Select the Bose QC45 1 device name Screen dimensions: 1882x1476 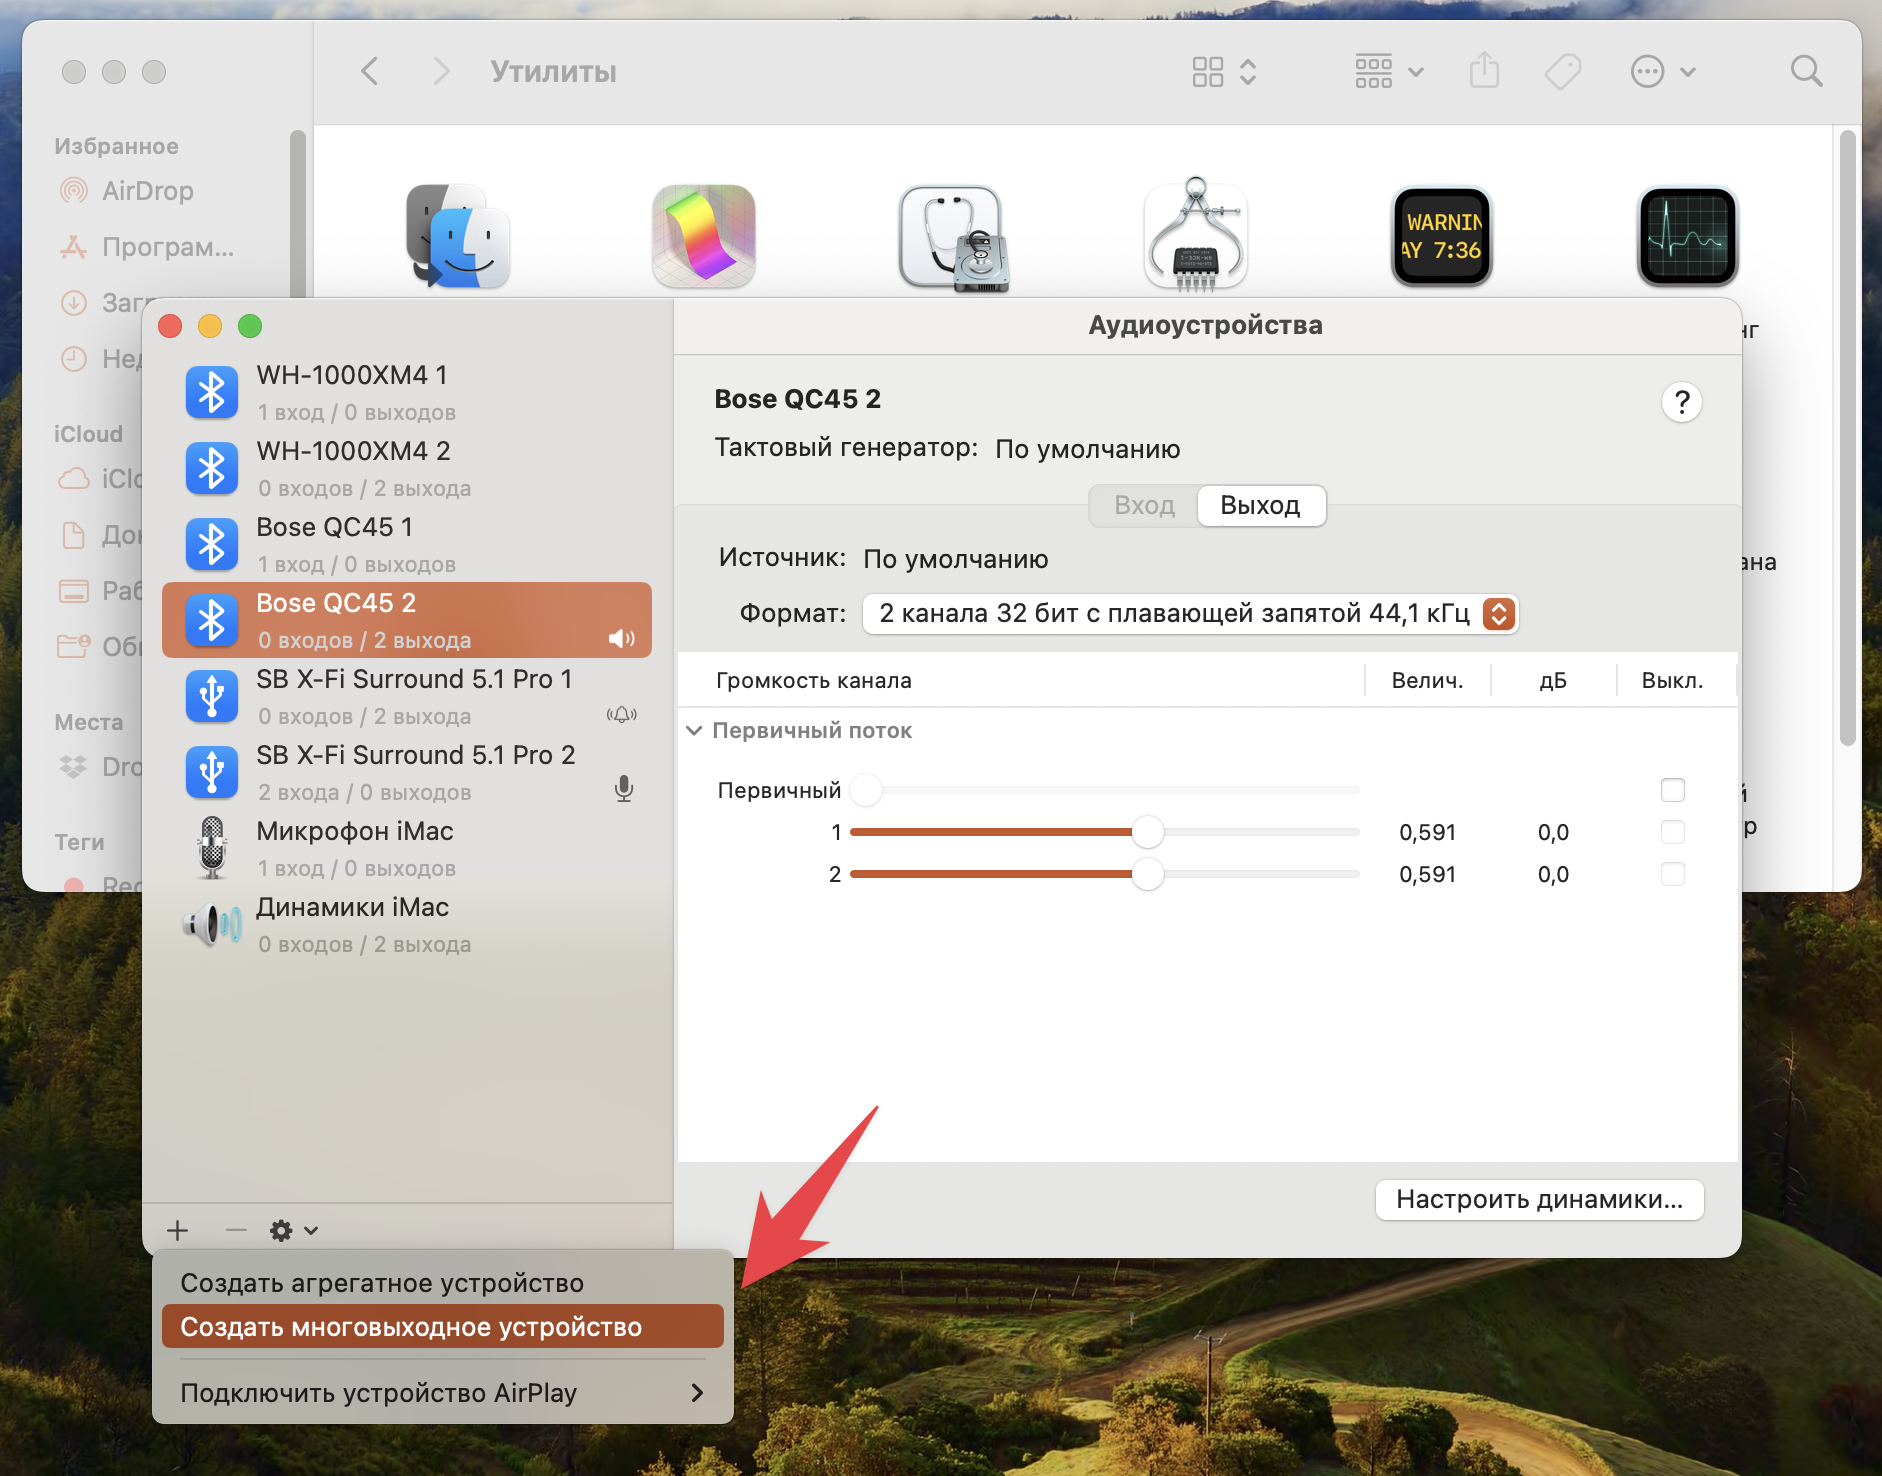click(334, 527)
